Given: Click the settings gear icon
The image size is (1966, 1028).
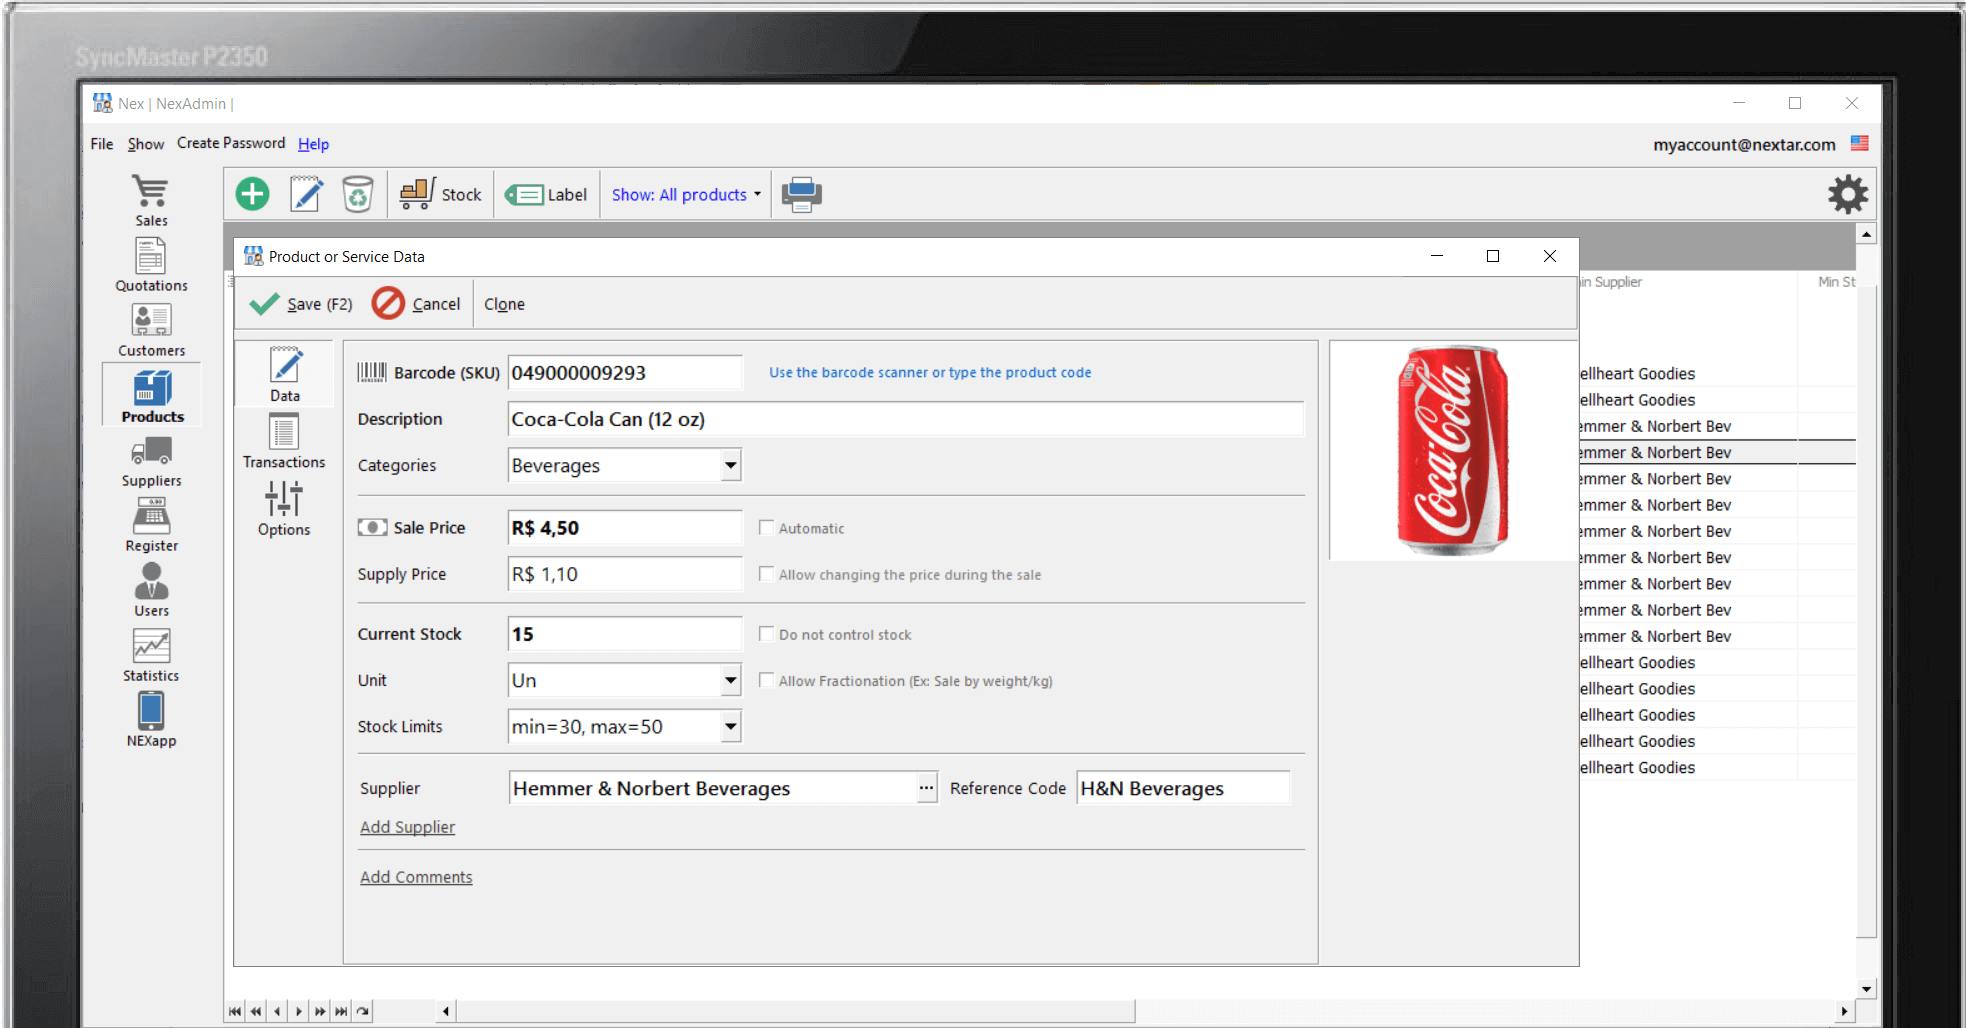Looking at the screenshot, I should [1847, 194].
